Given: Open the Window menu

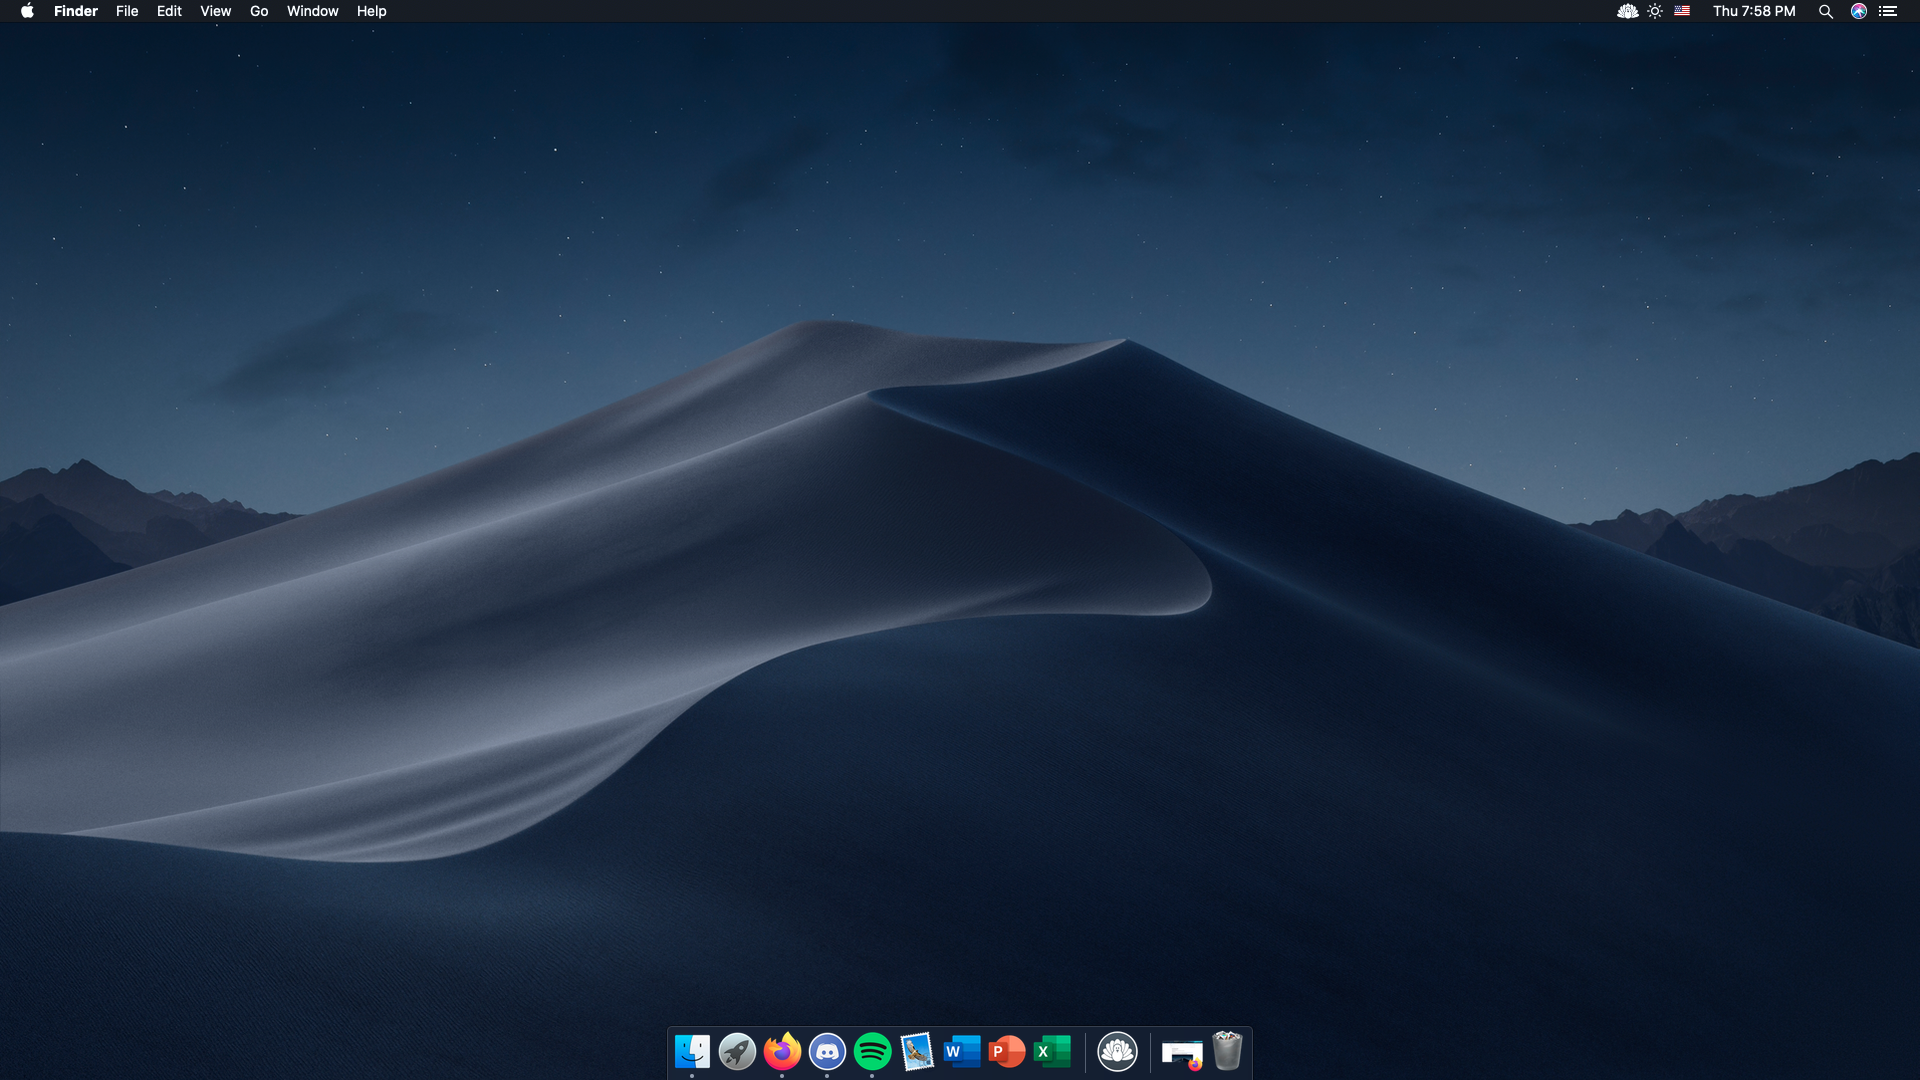Looking at the screenshot, I should click(312, 11).
